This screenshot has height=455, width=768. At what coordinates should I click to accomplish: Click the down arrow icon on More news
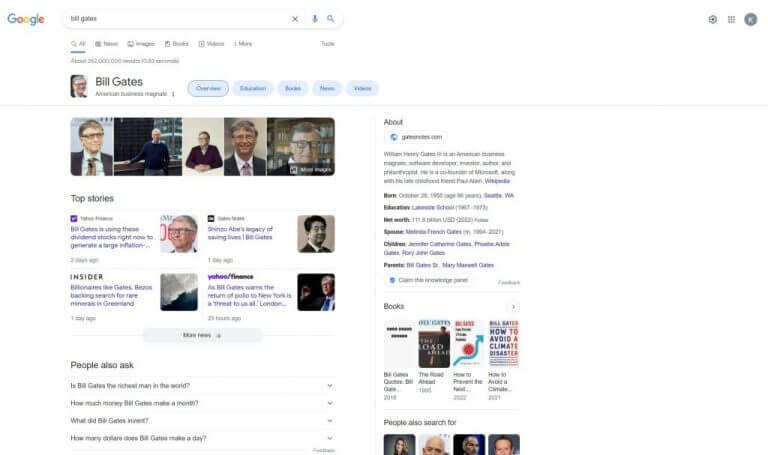pyautogui.click(x=219, y=335)
